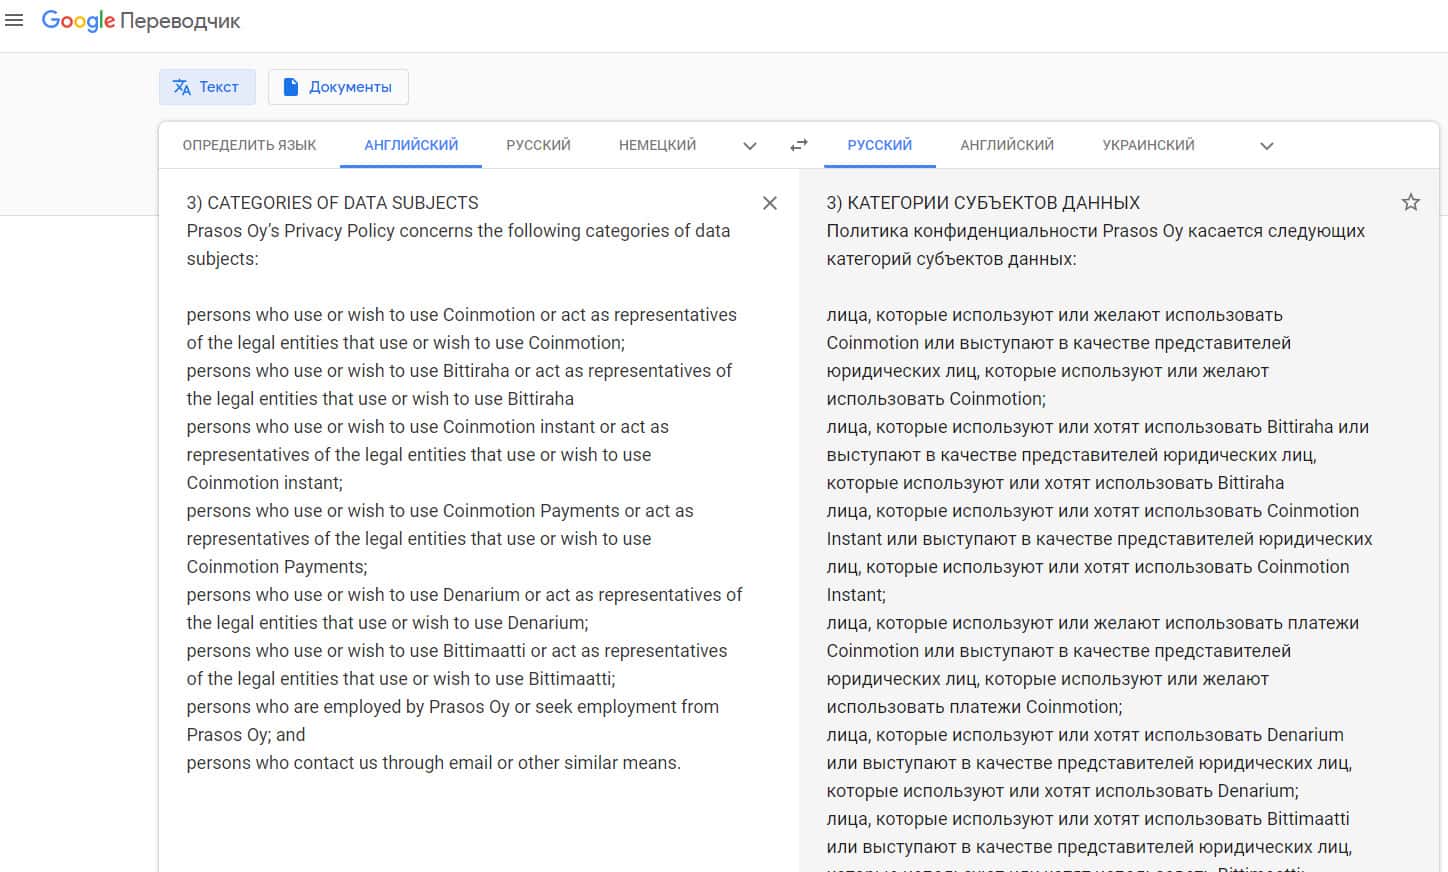Image resolution: width=1448 pixels, height=872 pixels.
Task: Expand the source language list chevron
Action: pyautogui.click(x=750, y=146)
